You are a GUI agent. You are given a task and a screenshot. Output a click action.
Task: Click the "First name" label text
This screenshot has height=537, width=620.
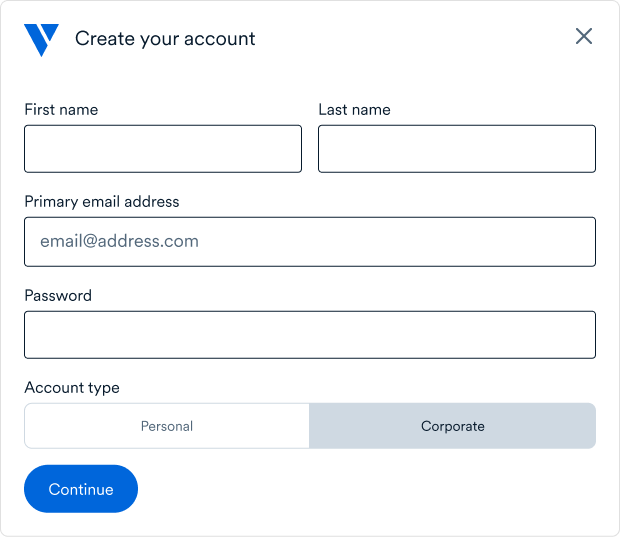click(61, 110)
